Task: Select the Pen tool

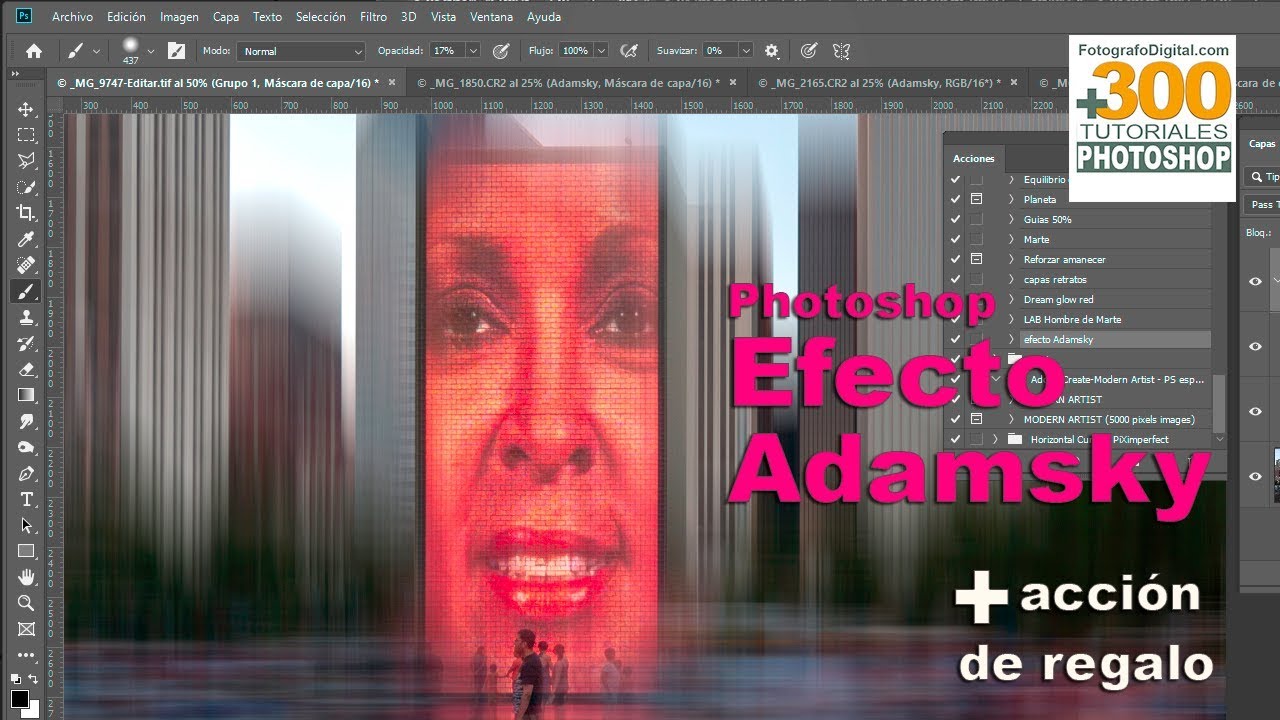Action: [26, 473]
